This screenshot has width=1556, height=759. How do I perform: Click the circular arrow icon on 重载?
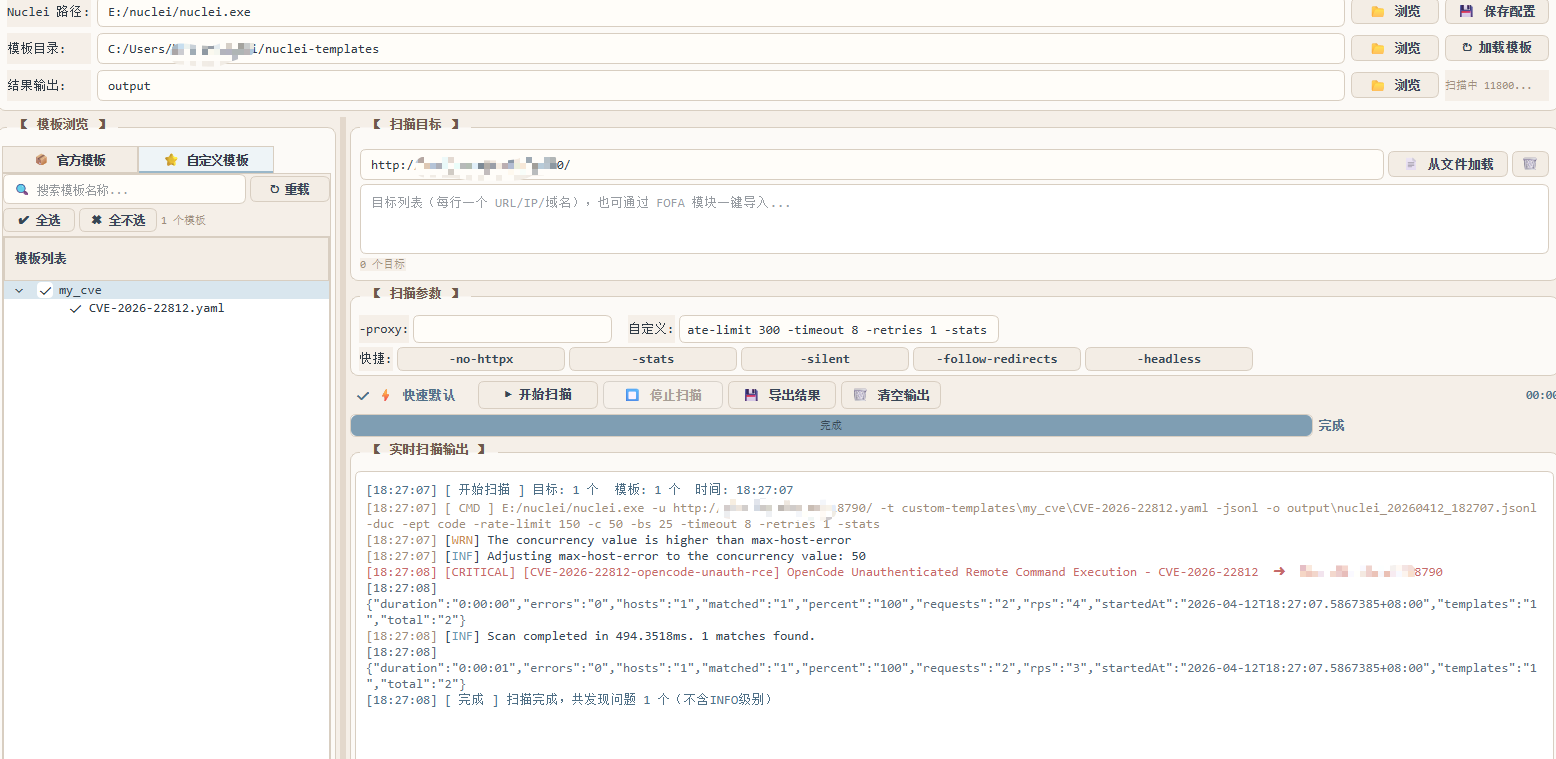point(274,189)
